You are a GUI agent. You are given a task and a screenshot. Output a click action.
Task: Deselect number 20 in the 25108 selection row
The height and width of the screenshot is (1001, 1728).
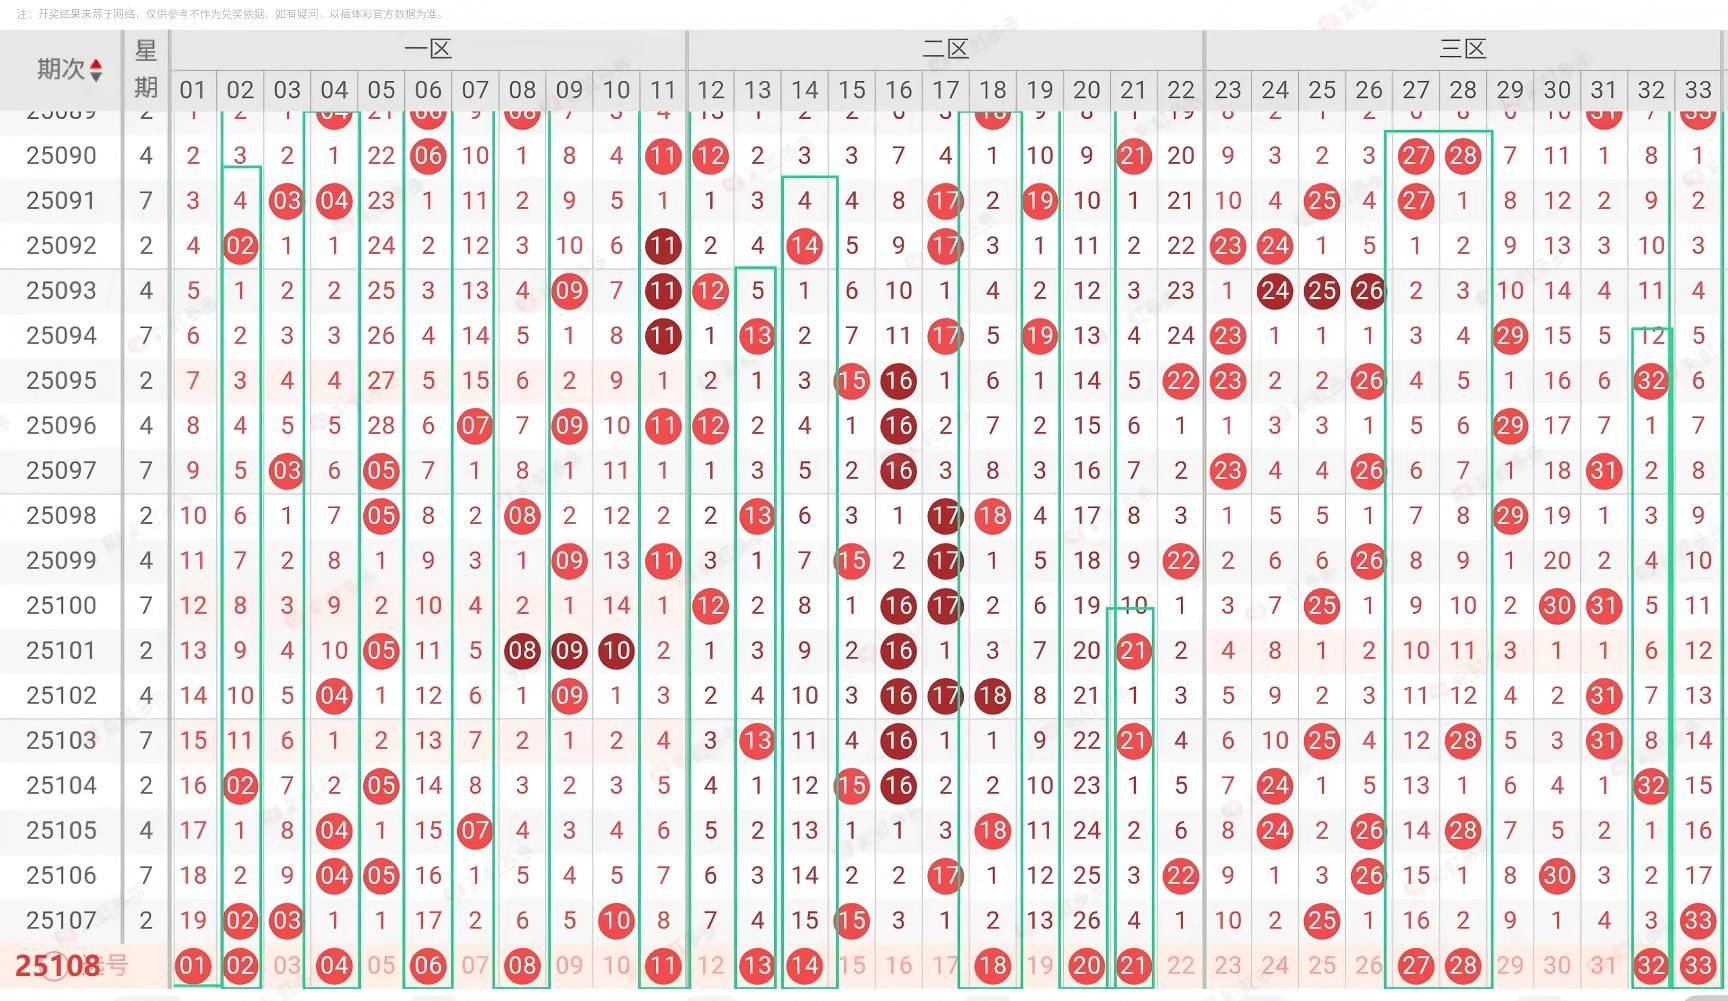click(1086, 966)
